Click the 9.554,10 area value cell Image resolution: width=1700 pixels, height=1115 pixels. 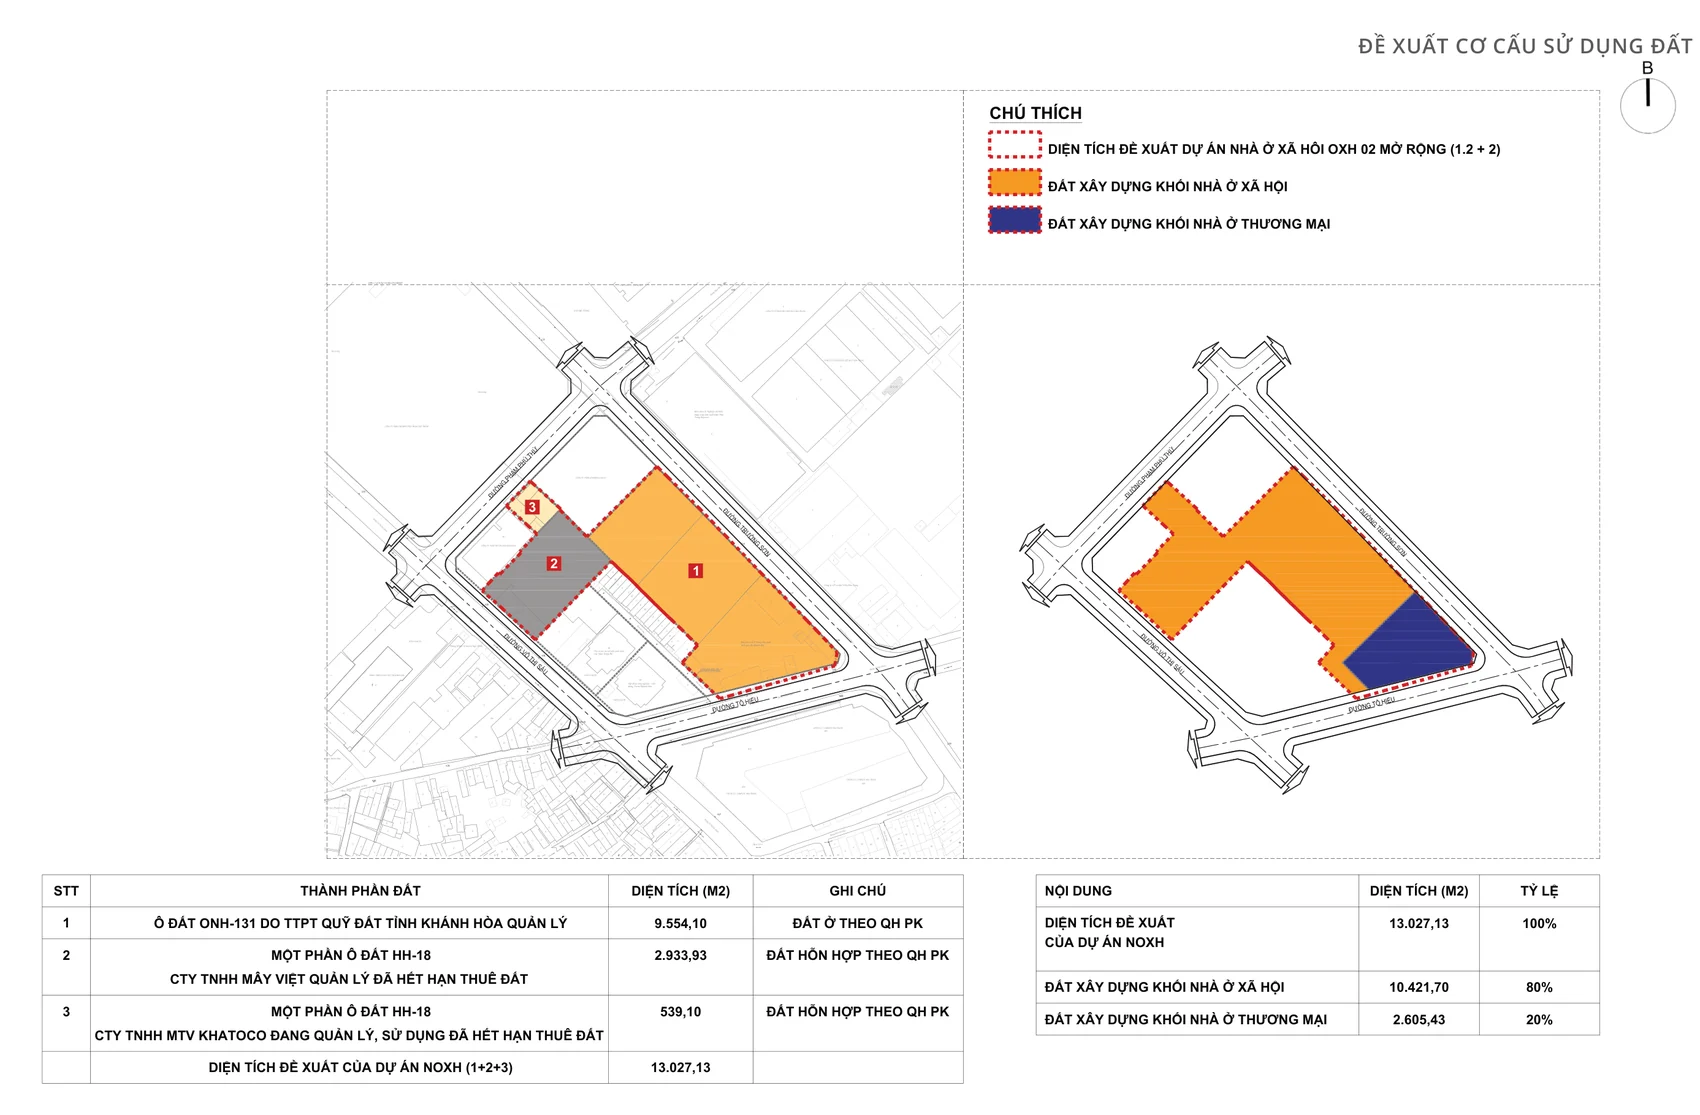click(x=680, y=923)
